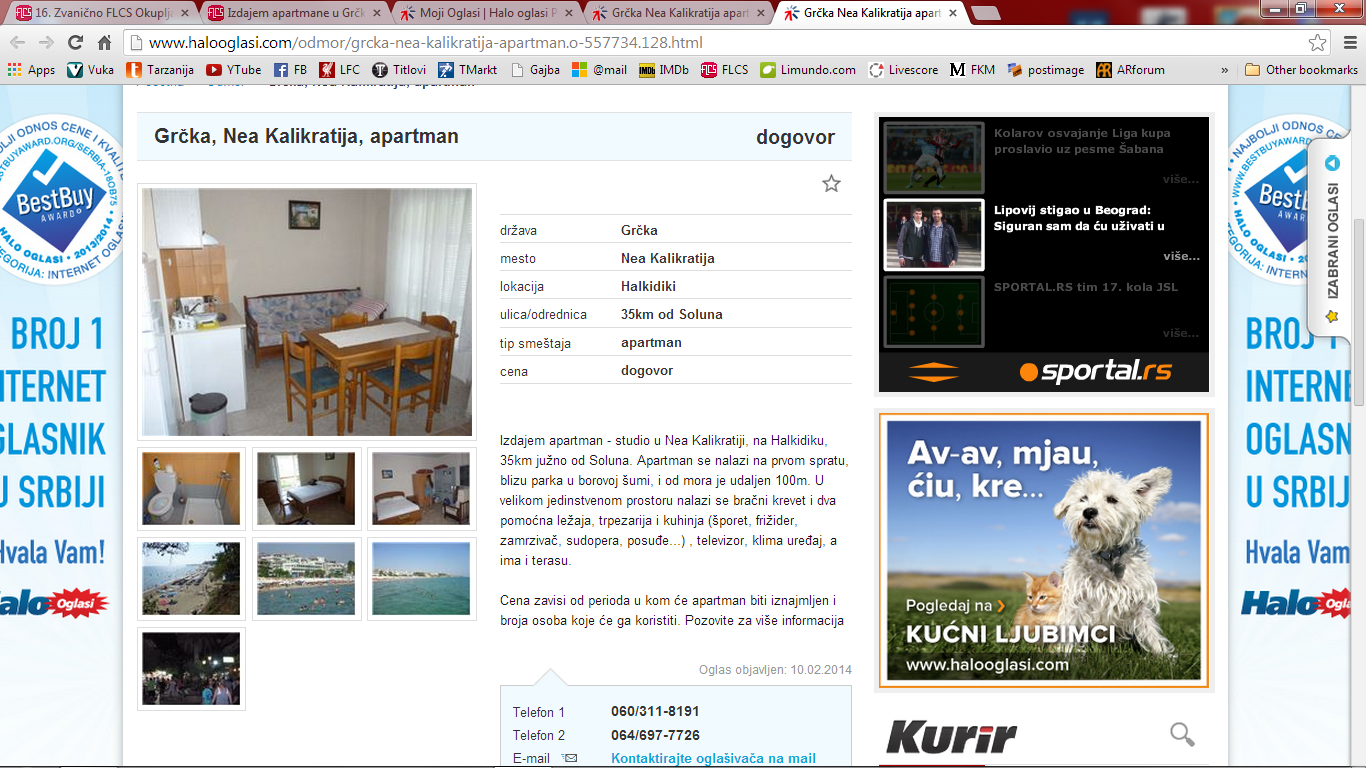
Task: Open the Vuka bookmark
Action: pyautogui.click(x=91, y=70)
